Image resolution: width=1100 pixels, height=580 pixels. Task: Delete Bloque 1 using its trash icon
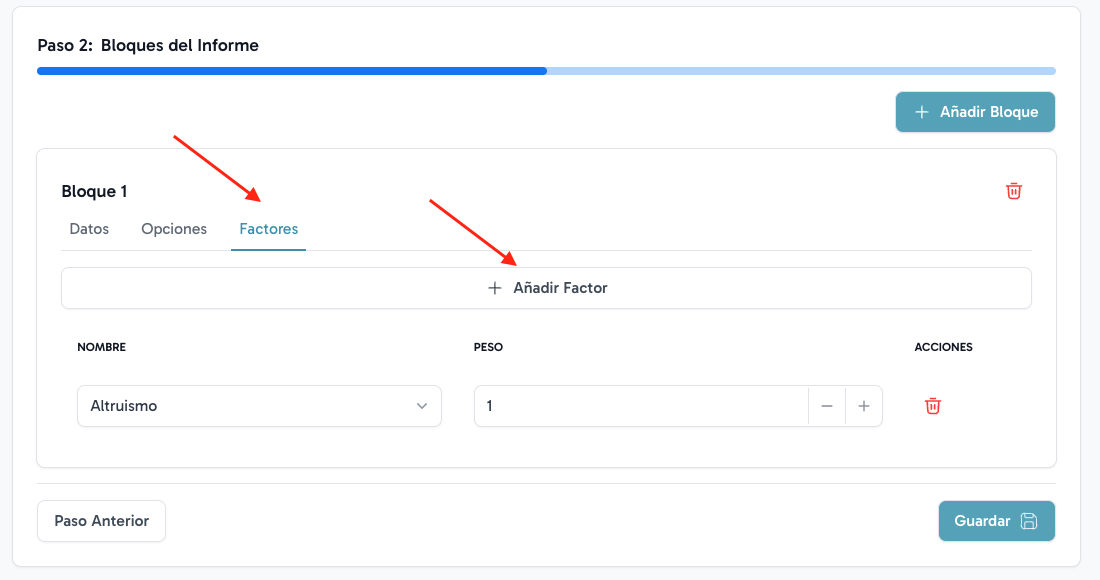(x=1014, y=191)
